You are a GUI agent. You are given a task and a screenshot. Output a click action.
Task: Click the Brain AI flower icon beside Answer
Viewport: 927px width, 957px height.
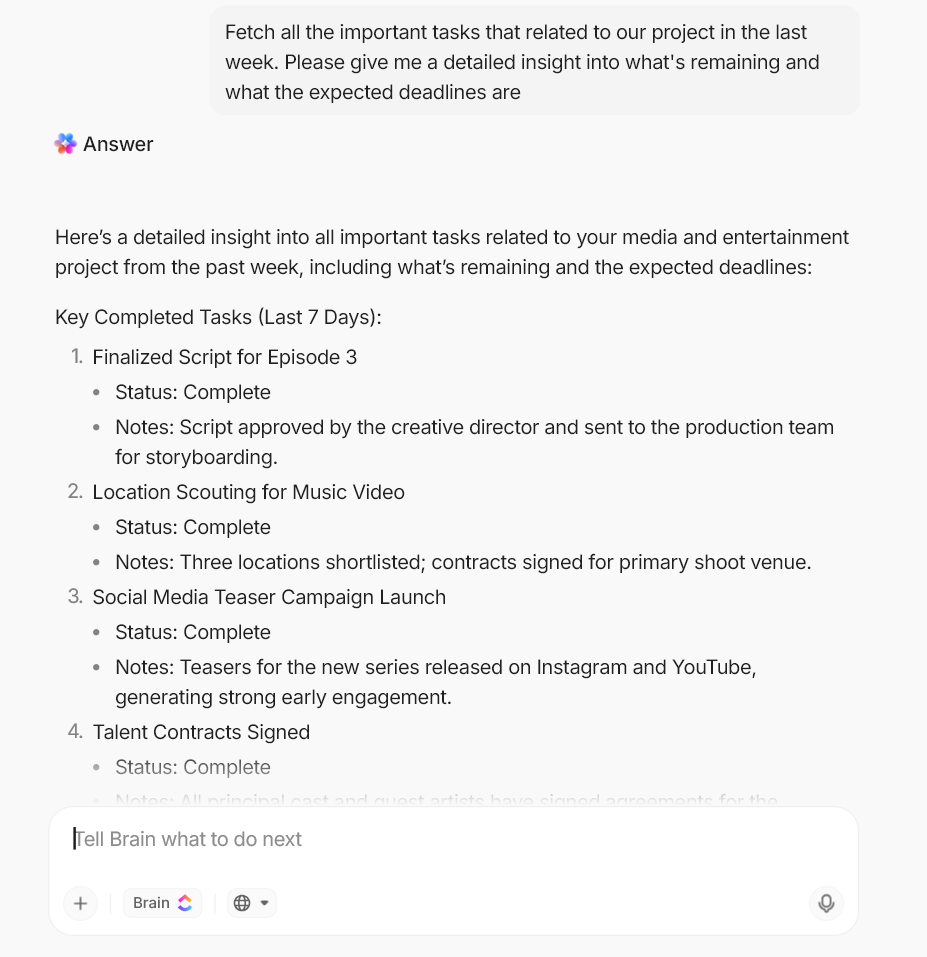[x=64, y=144]
